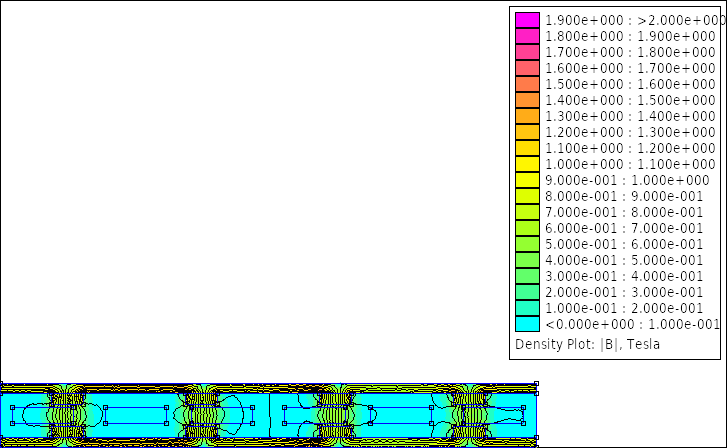Click the '<0.000e+000 : 1.000e-001' range text
The height and width of the screenshot is (448, 727).
[x=632, y=324]
